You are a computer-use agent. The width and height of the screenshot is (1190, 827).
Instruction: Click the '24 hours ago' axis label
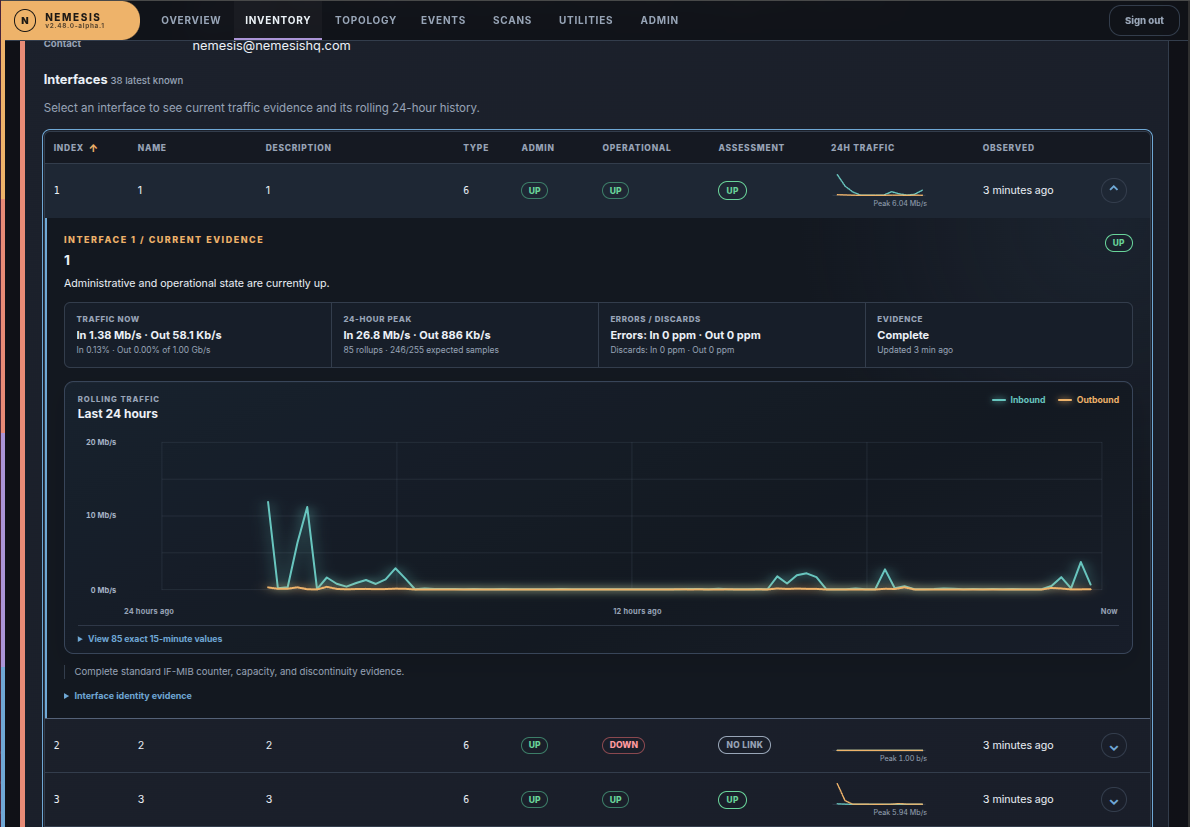tap(149, 612)
